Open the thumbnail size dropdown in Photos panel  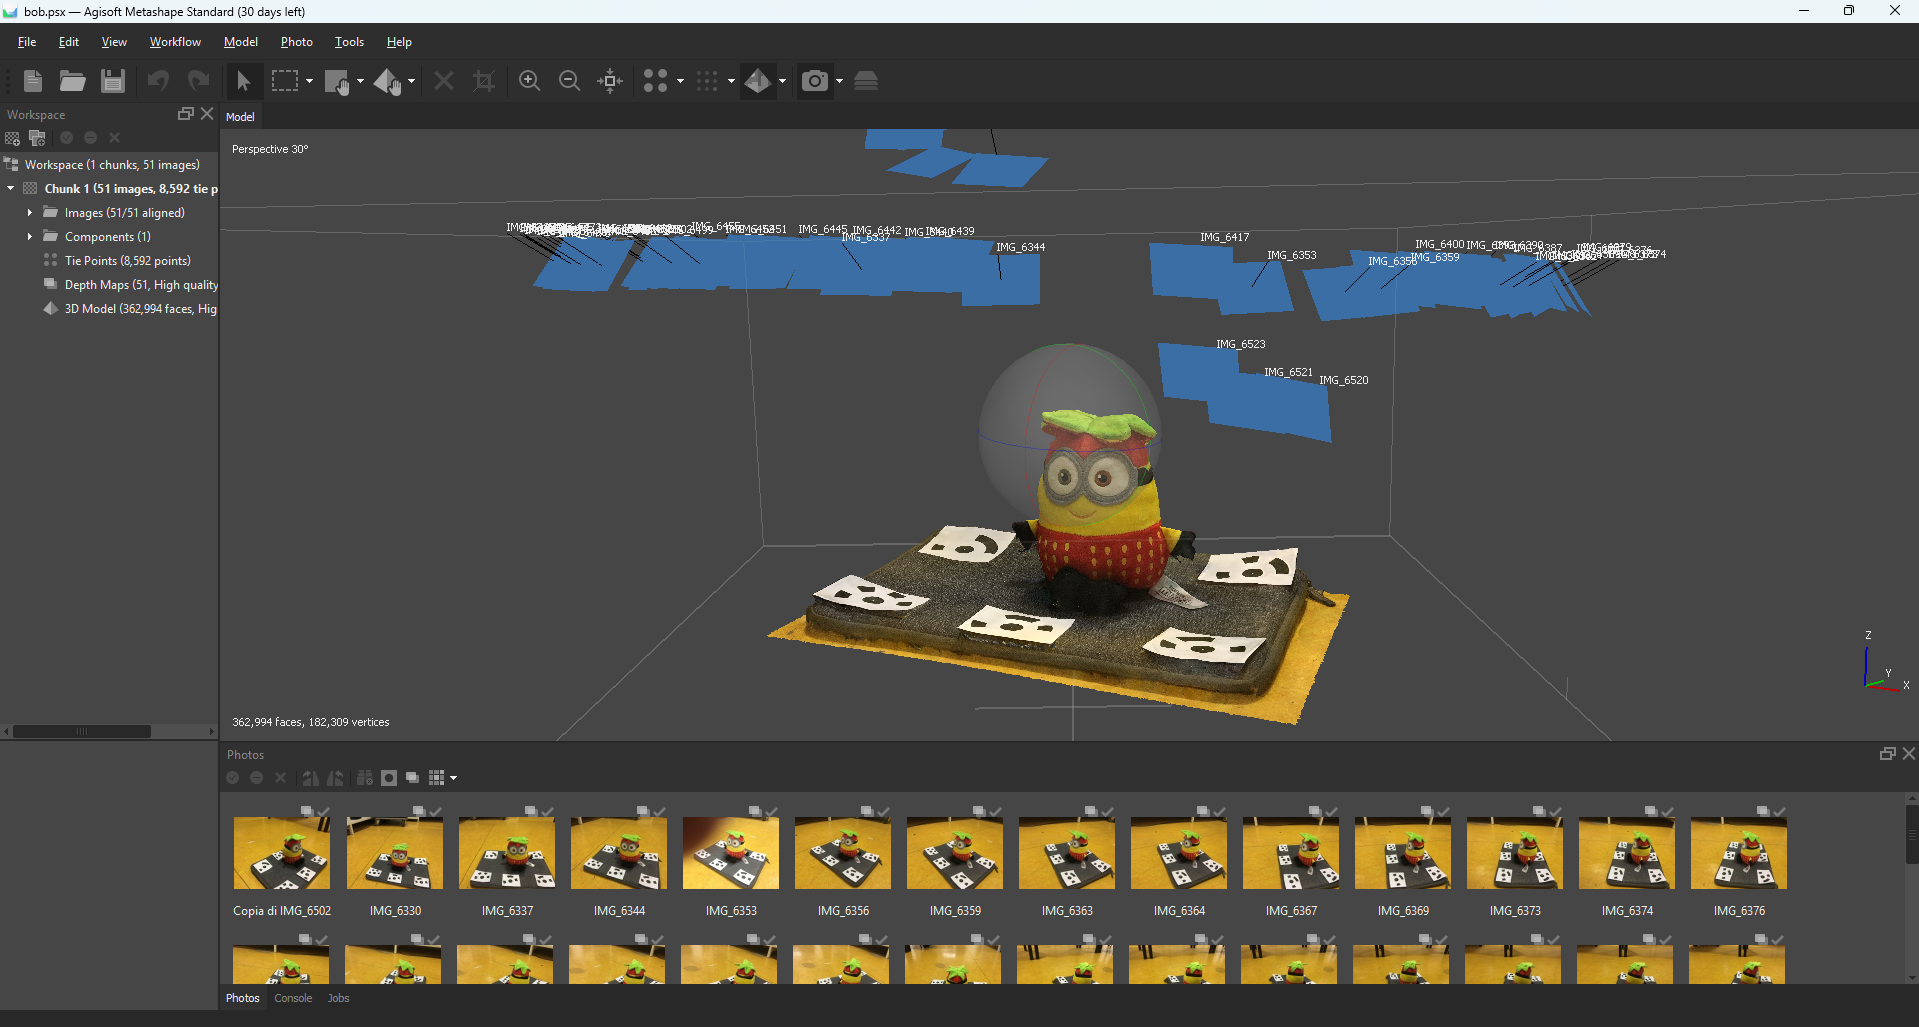coord(452,778)
